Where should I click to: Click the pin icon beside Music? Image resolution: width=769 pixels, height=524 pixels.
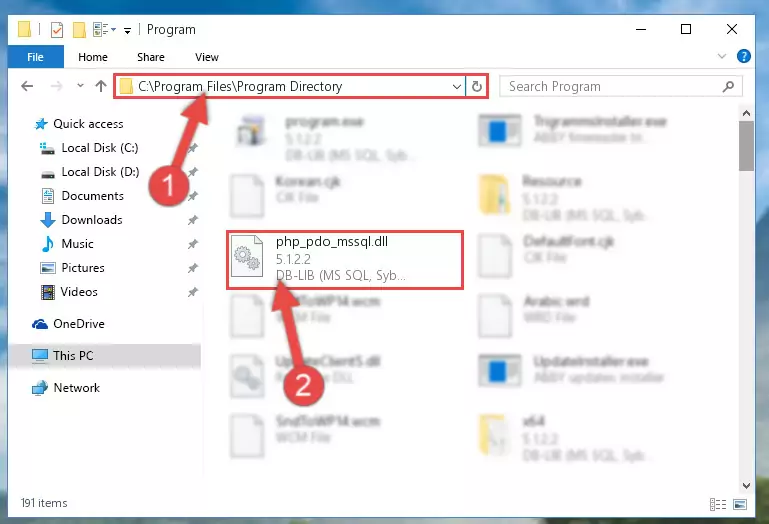[193, 244]
